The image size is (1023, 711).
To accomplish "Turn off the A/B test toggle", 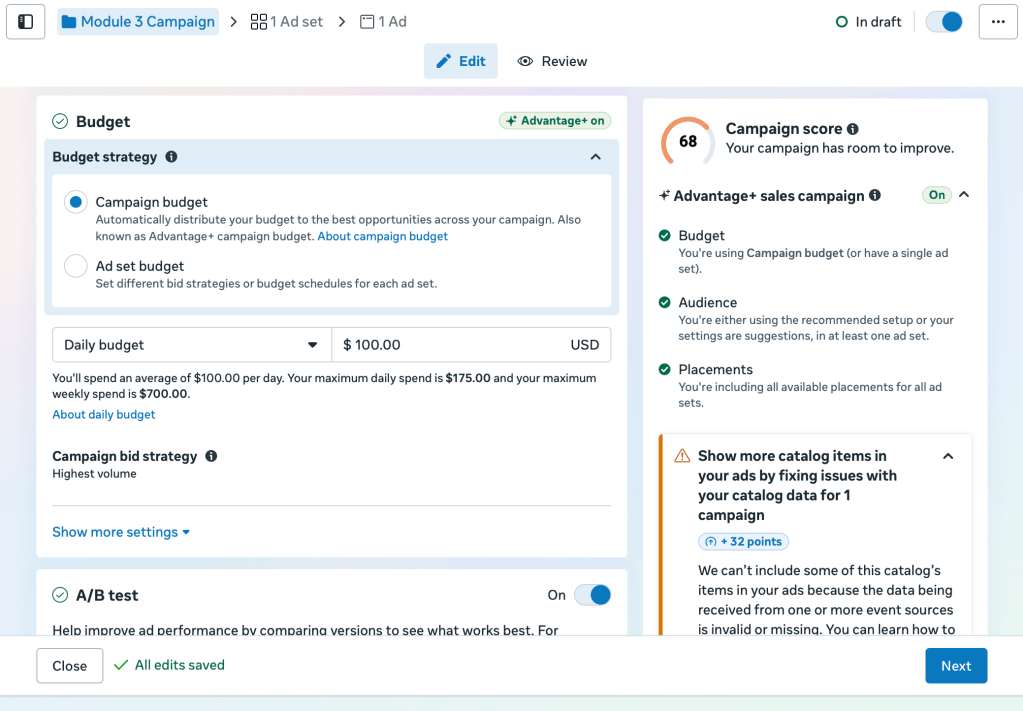I will click(592, 595).
